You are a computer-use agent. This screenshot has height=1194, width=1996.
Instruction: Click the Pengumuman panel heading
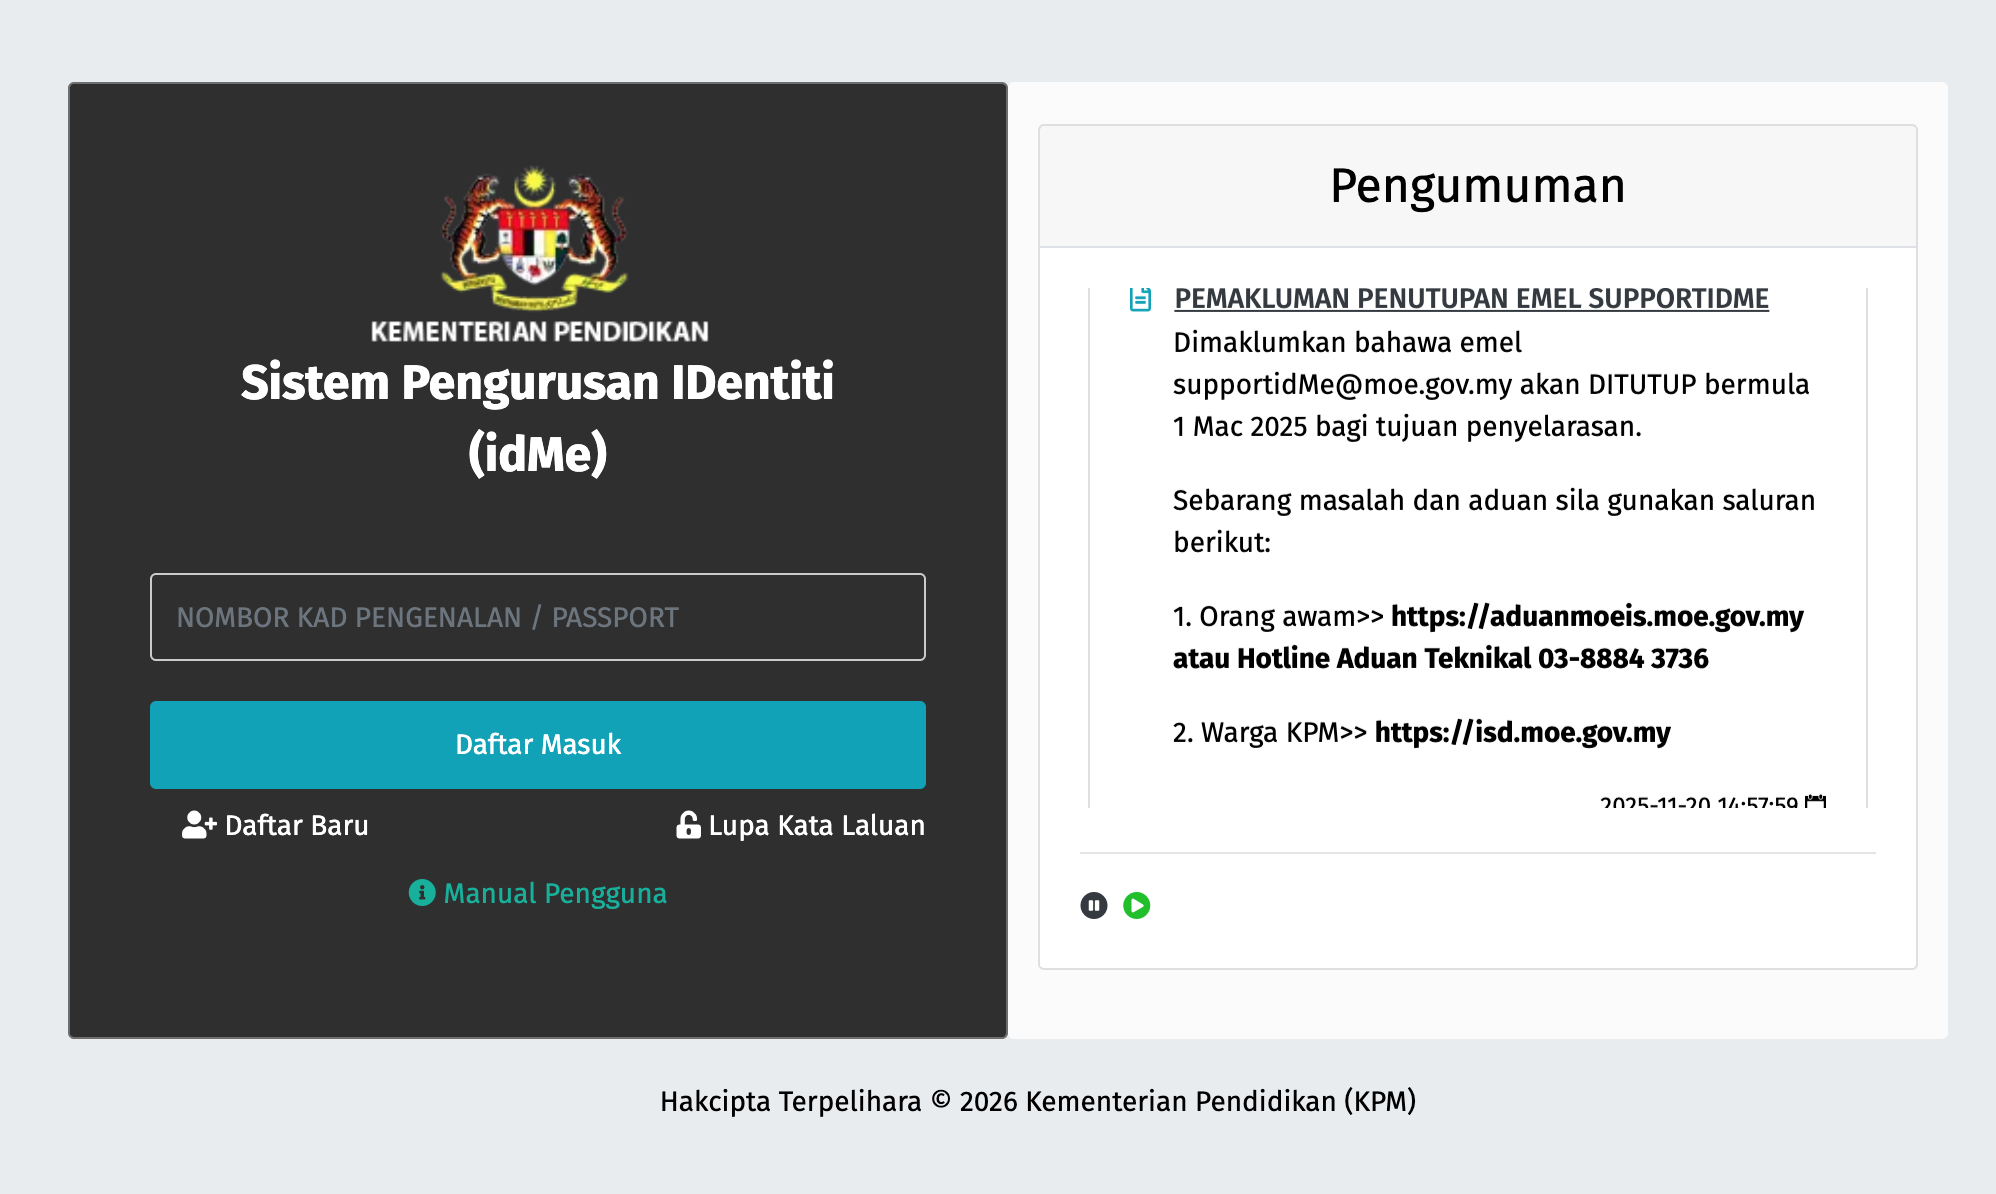1478,186
